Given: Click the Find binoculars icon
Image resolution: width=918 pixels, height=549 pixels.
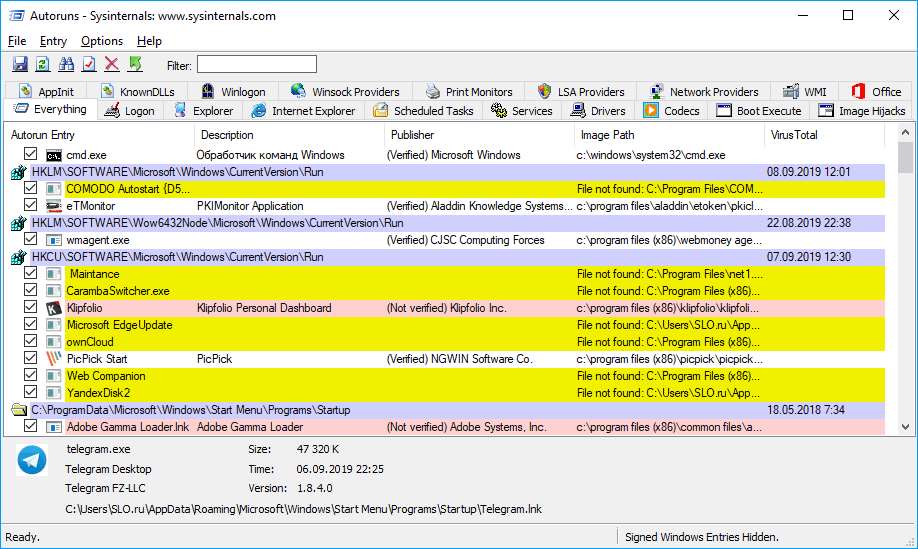Looking at the screenshot, I should pos(66,64).
